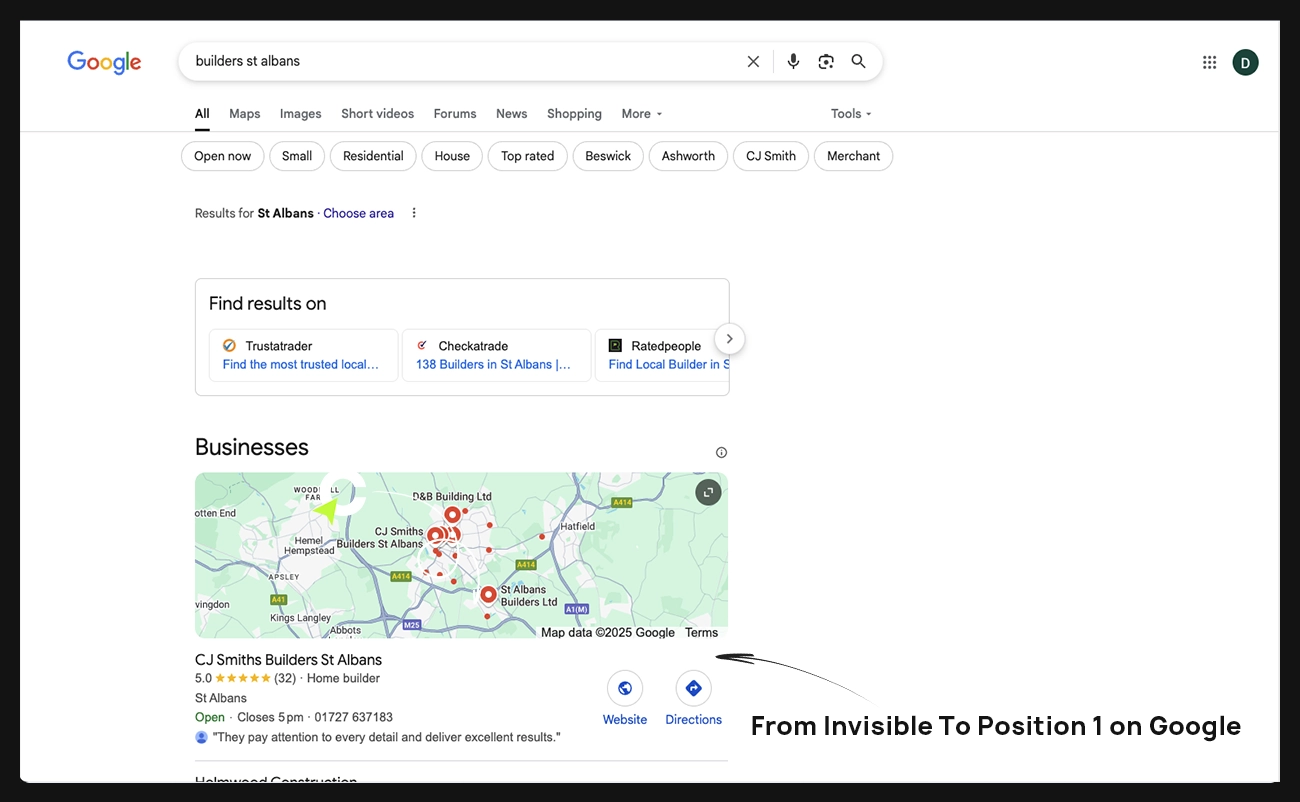The width and height of the screenshot is (1300, 802).
Task: Open the account profile avatar
Action: pyautogui.click(x=1245, y=62)
